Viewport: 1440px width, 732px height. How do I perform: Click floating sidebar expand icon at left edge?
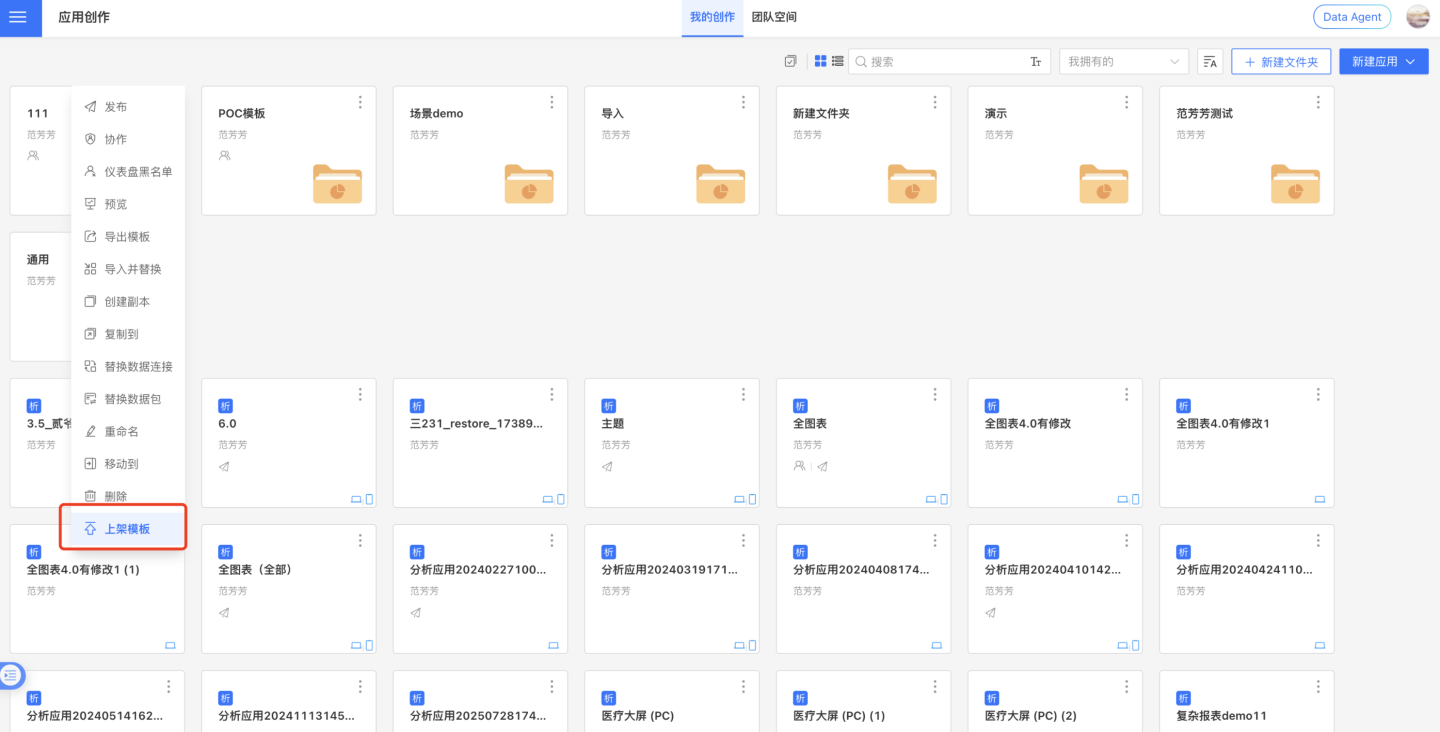pyautogui.click(x=11, y=676)
